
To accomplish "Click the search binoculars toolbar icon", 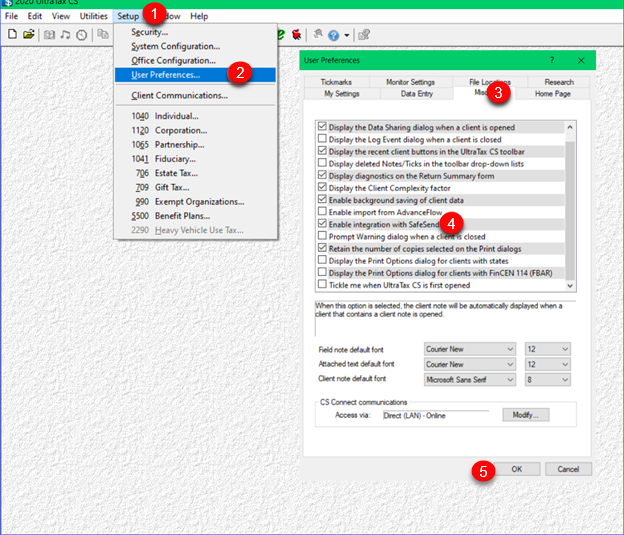I will click(318, 35).
